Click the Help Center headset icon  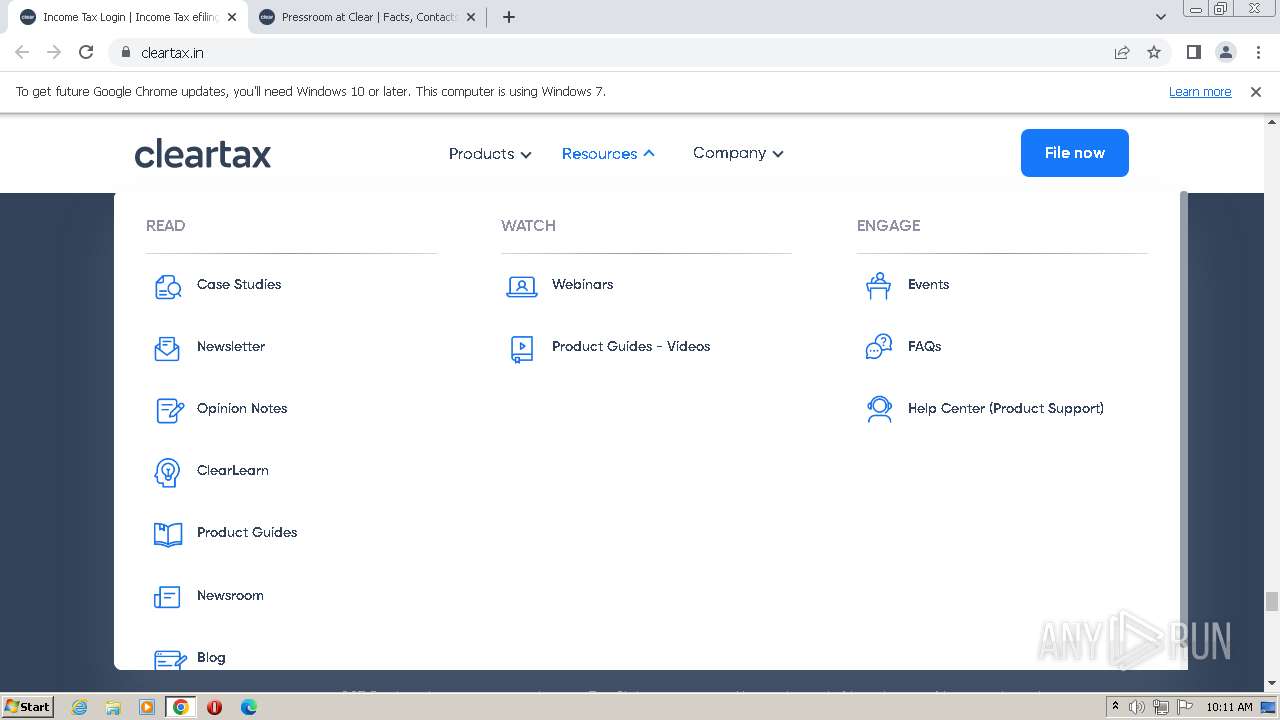click(x=879, y=409)
